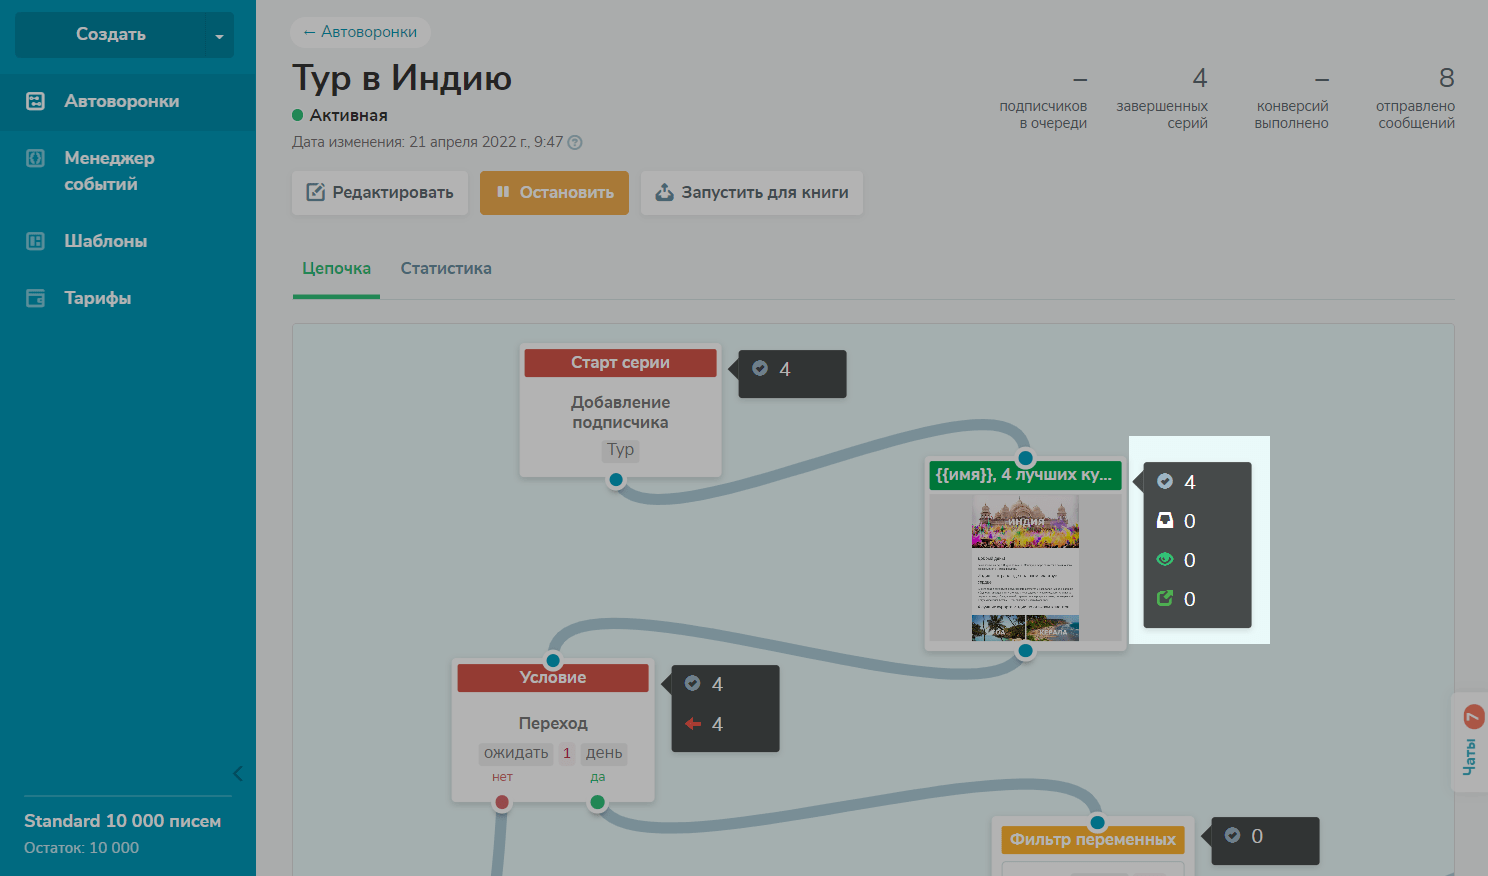
Task: Click the подписчиков в очереди counter
Action: click(x=1043, y=98)
